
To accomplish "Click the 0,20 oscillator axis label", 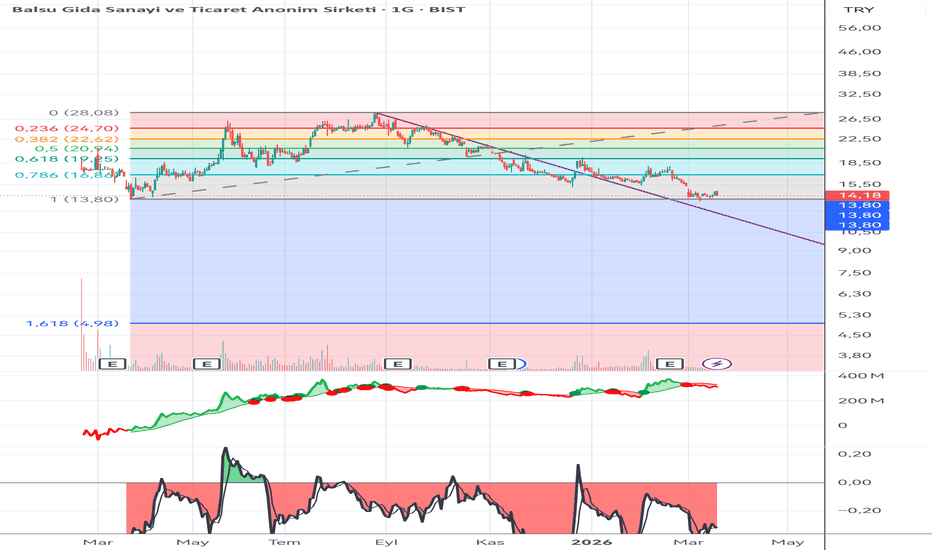I will pos(855,454).
